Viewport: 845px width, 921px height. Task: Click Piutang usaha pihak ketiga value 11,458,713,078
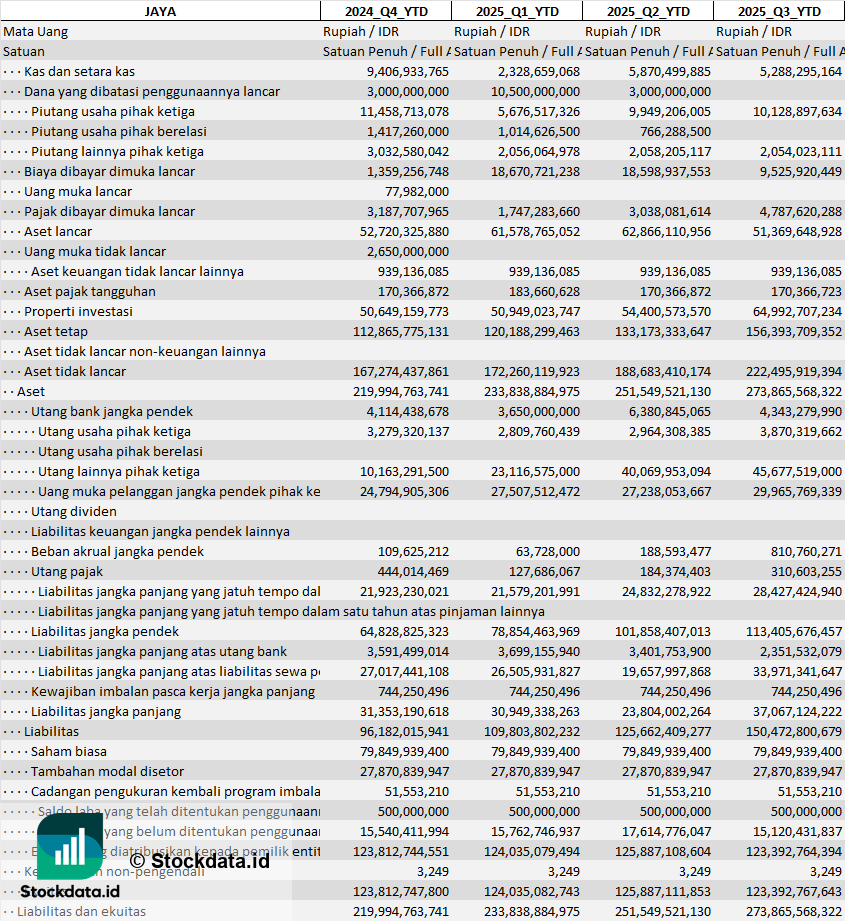[x=405, y=112]
